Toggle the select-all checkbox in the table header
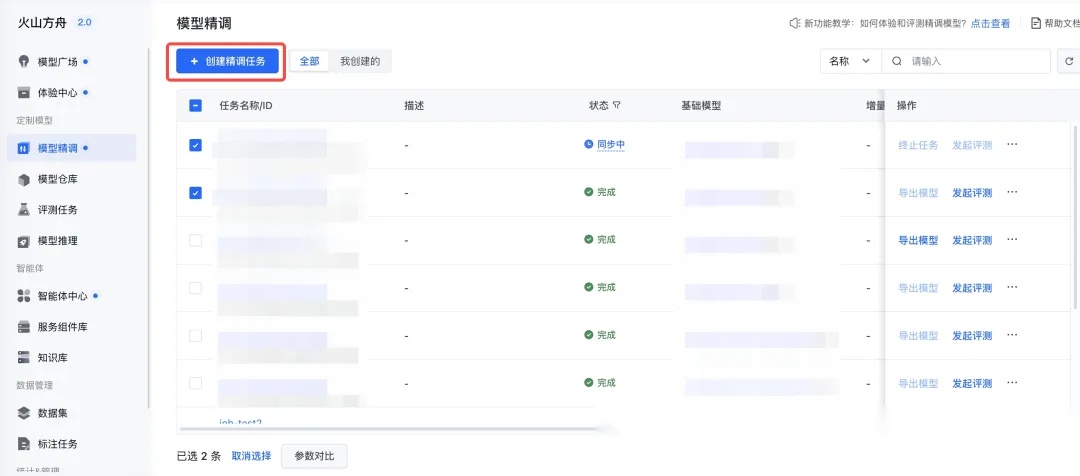 point(196,105)
